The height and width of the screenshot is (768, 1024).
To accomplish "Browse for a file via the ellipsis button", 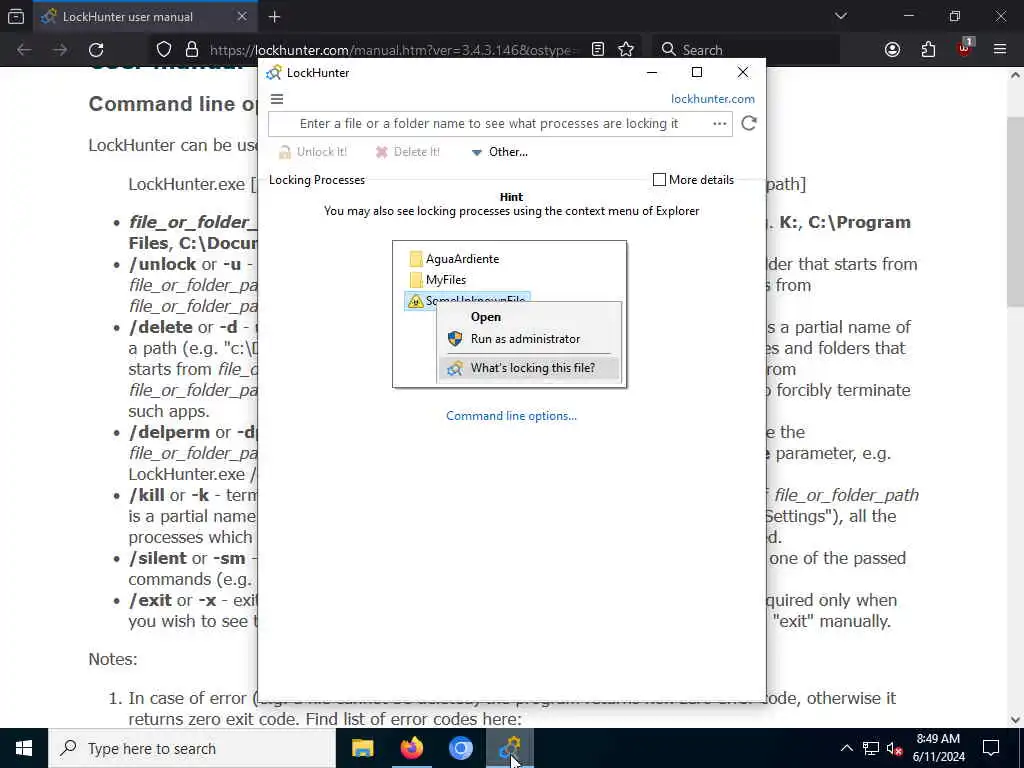I will point(720,123).
